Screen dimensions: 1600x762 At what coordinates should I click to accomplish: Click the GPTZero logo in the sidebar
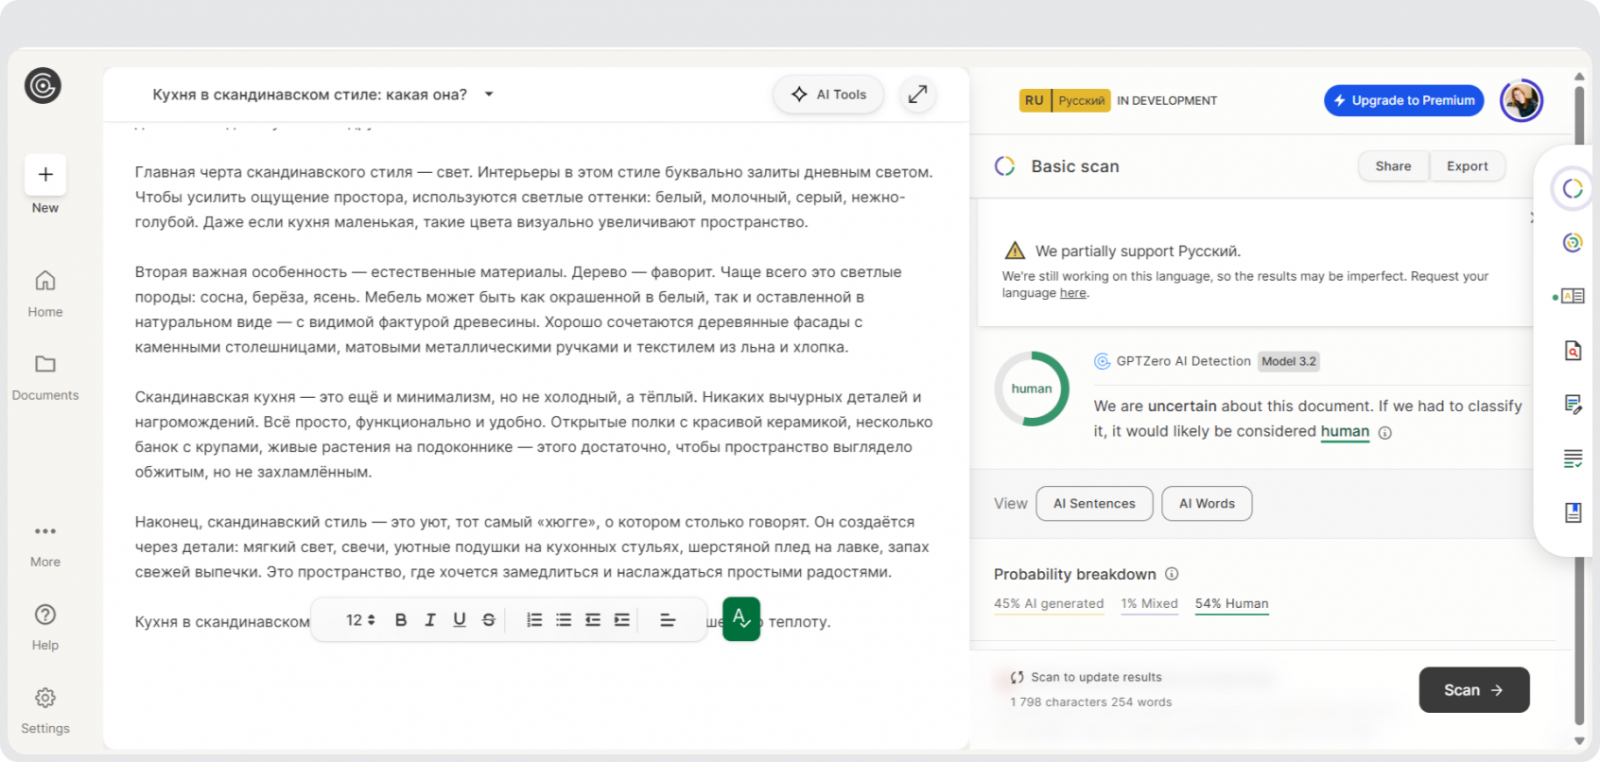tap(43, 86)
